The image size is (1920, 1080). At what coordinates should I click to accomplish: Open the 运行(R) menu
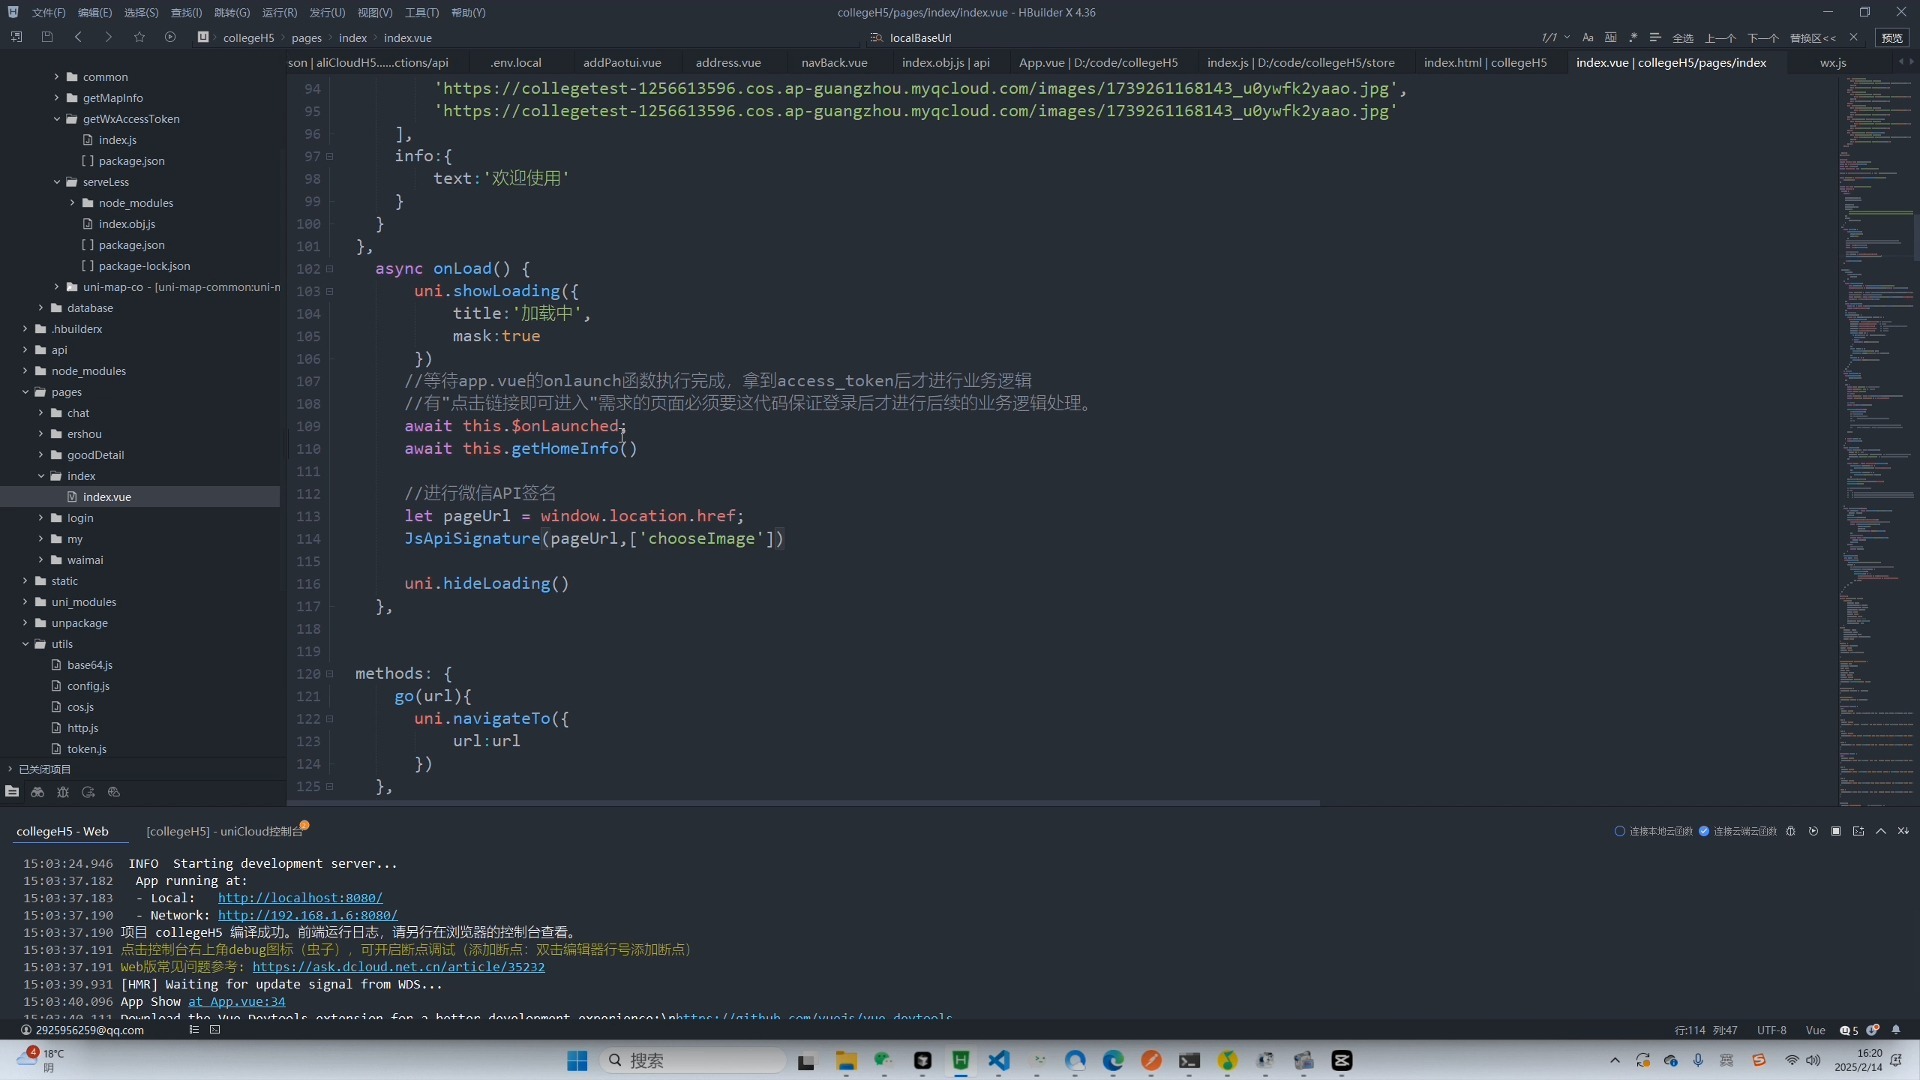click(279, 12)
